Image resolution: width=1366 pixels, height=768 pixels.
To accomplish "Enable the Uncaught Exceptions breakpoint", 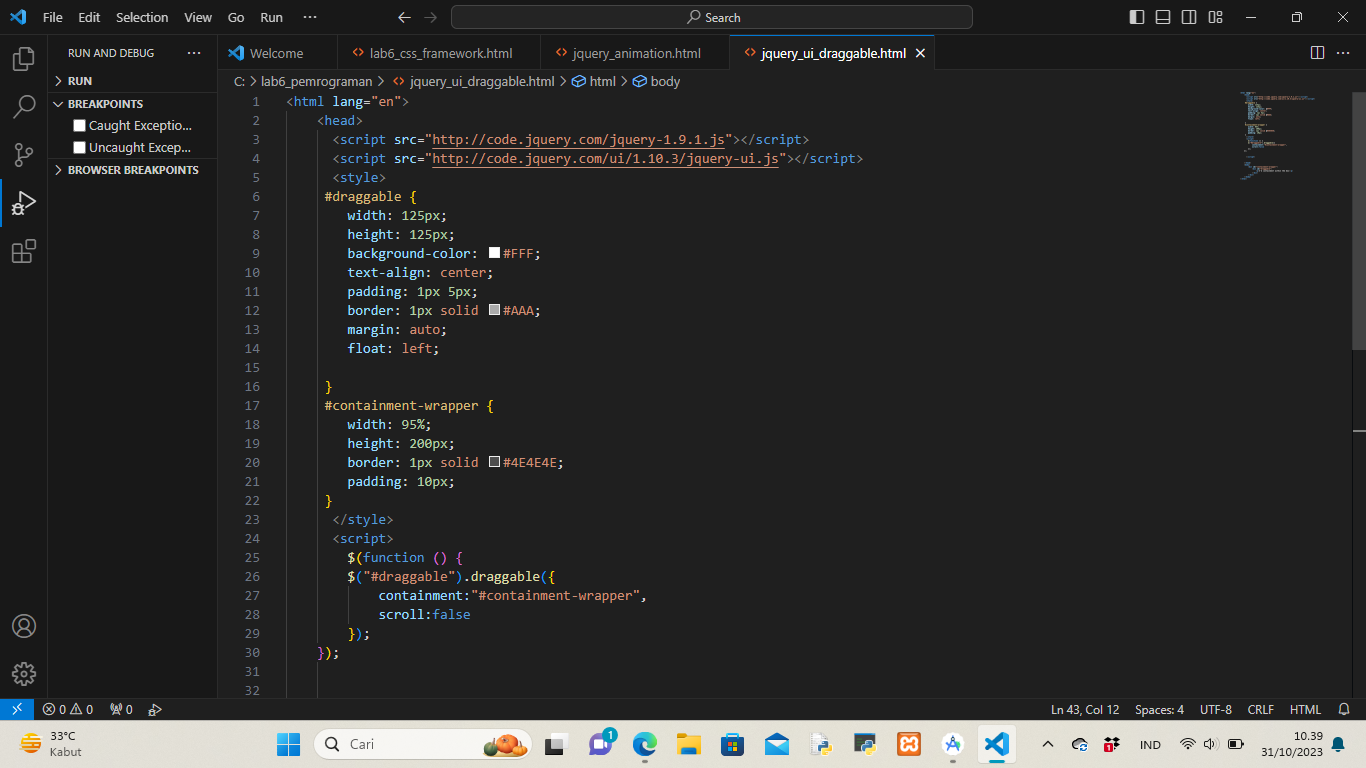I will (77, 147).
